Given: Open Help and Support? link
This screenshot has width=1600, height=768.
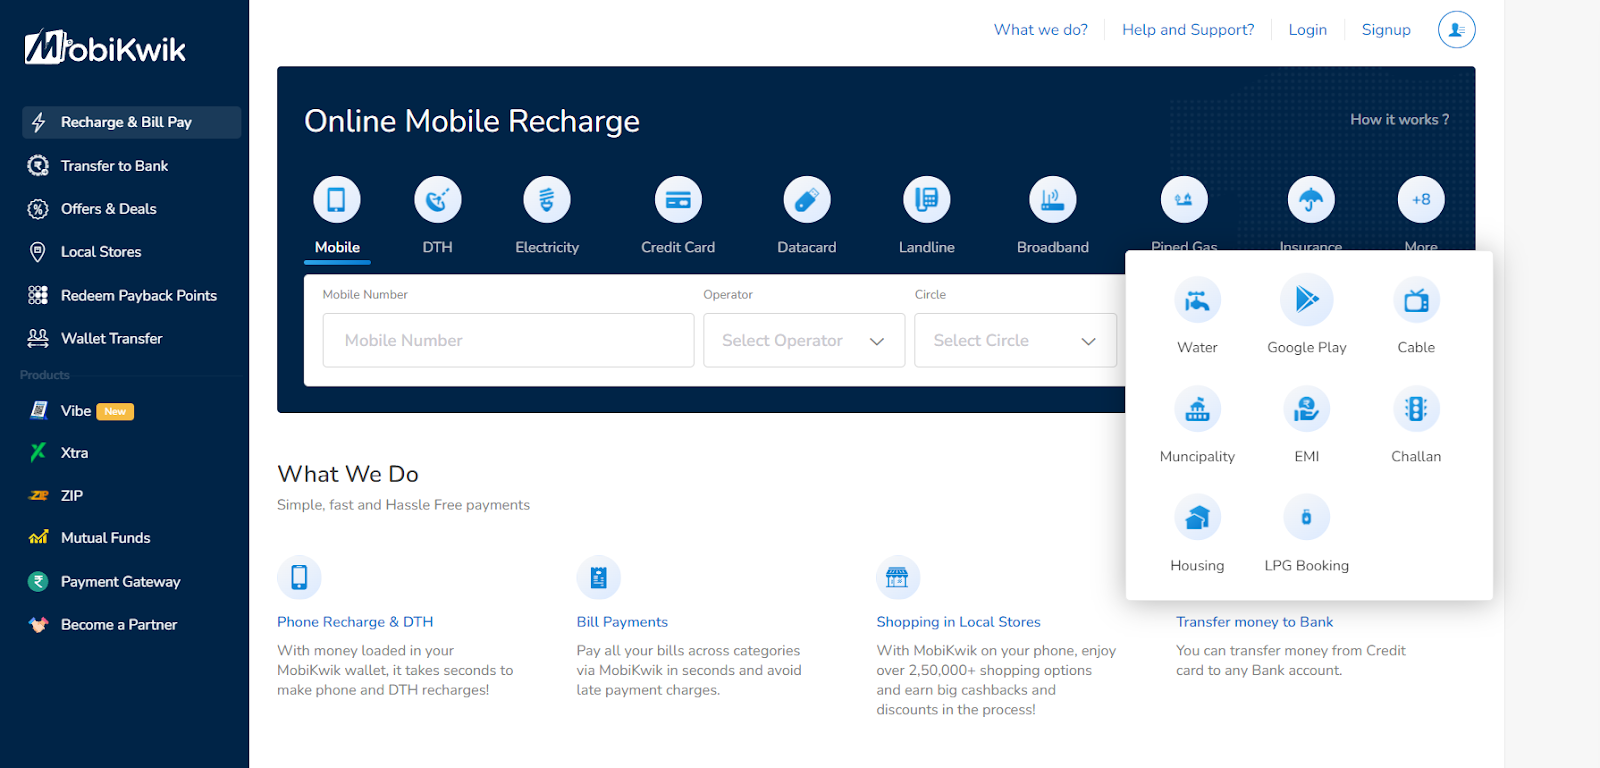Looking at the screenshot, I should (1188, 30).
